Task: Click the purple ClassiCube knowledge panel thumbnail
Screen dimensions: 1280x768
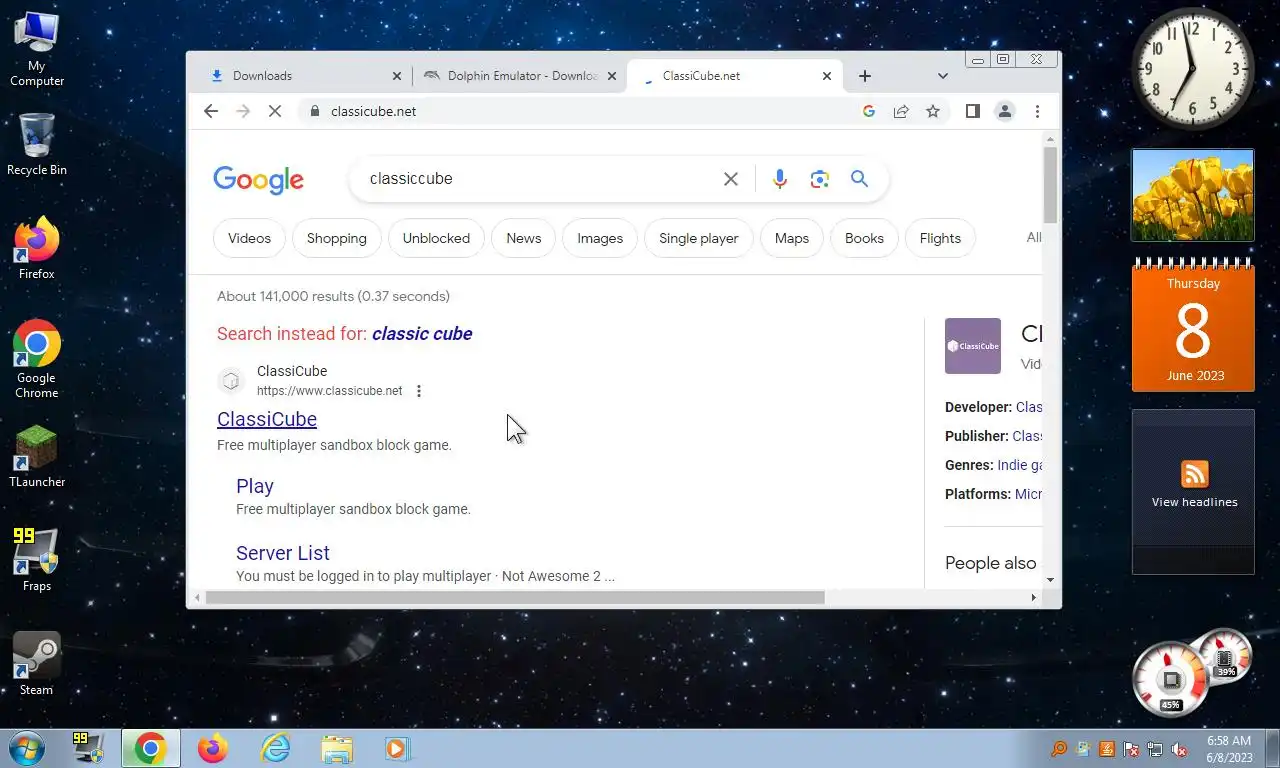Action: coord(973,346)
